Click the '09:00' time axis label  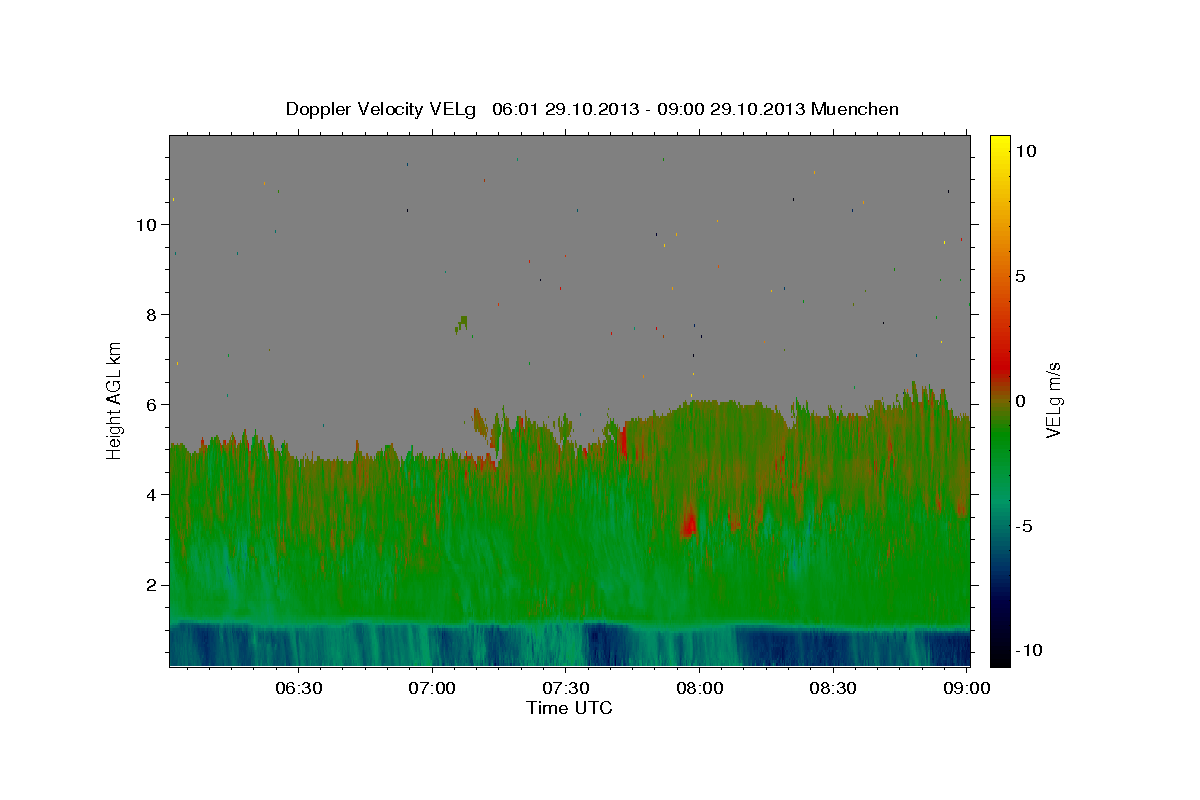[x=967, y=688]
